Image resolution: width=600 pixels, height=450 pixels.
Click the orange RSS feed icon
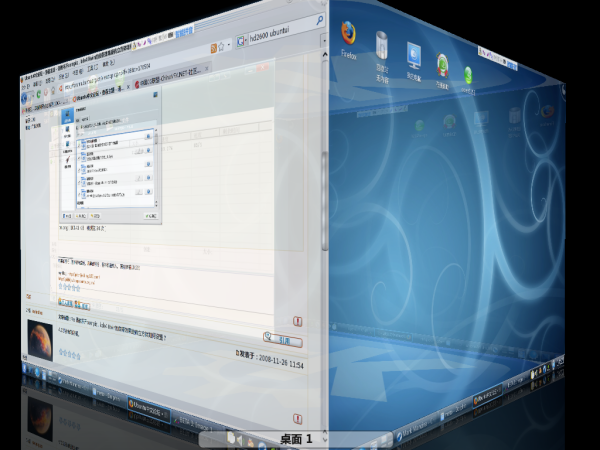[x=214, y=48]
